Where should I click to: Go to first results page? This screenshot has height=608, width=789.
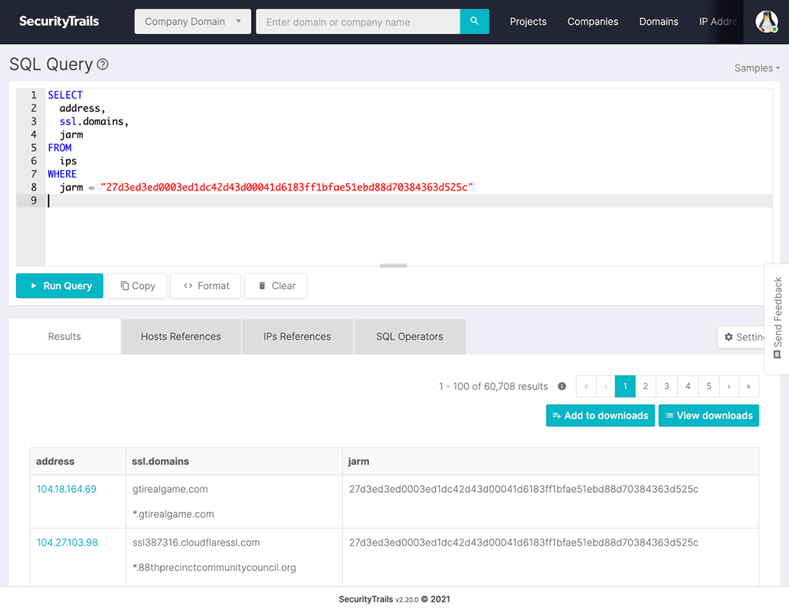point(586,386)
